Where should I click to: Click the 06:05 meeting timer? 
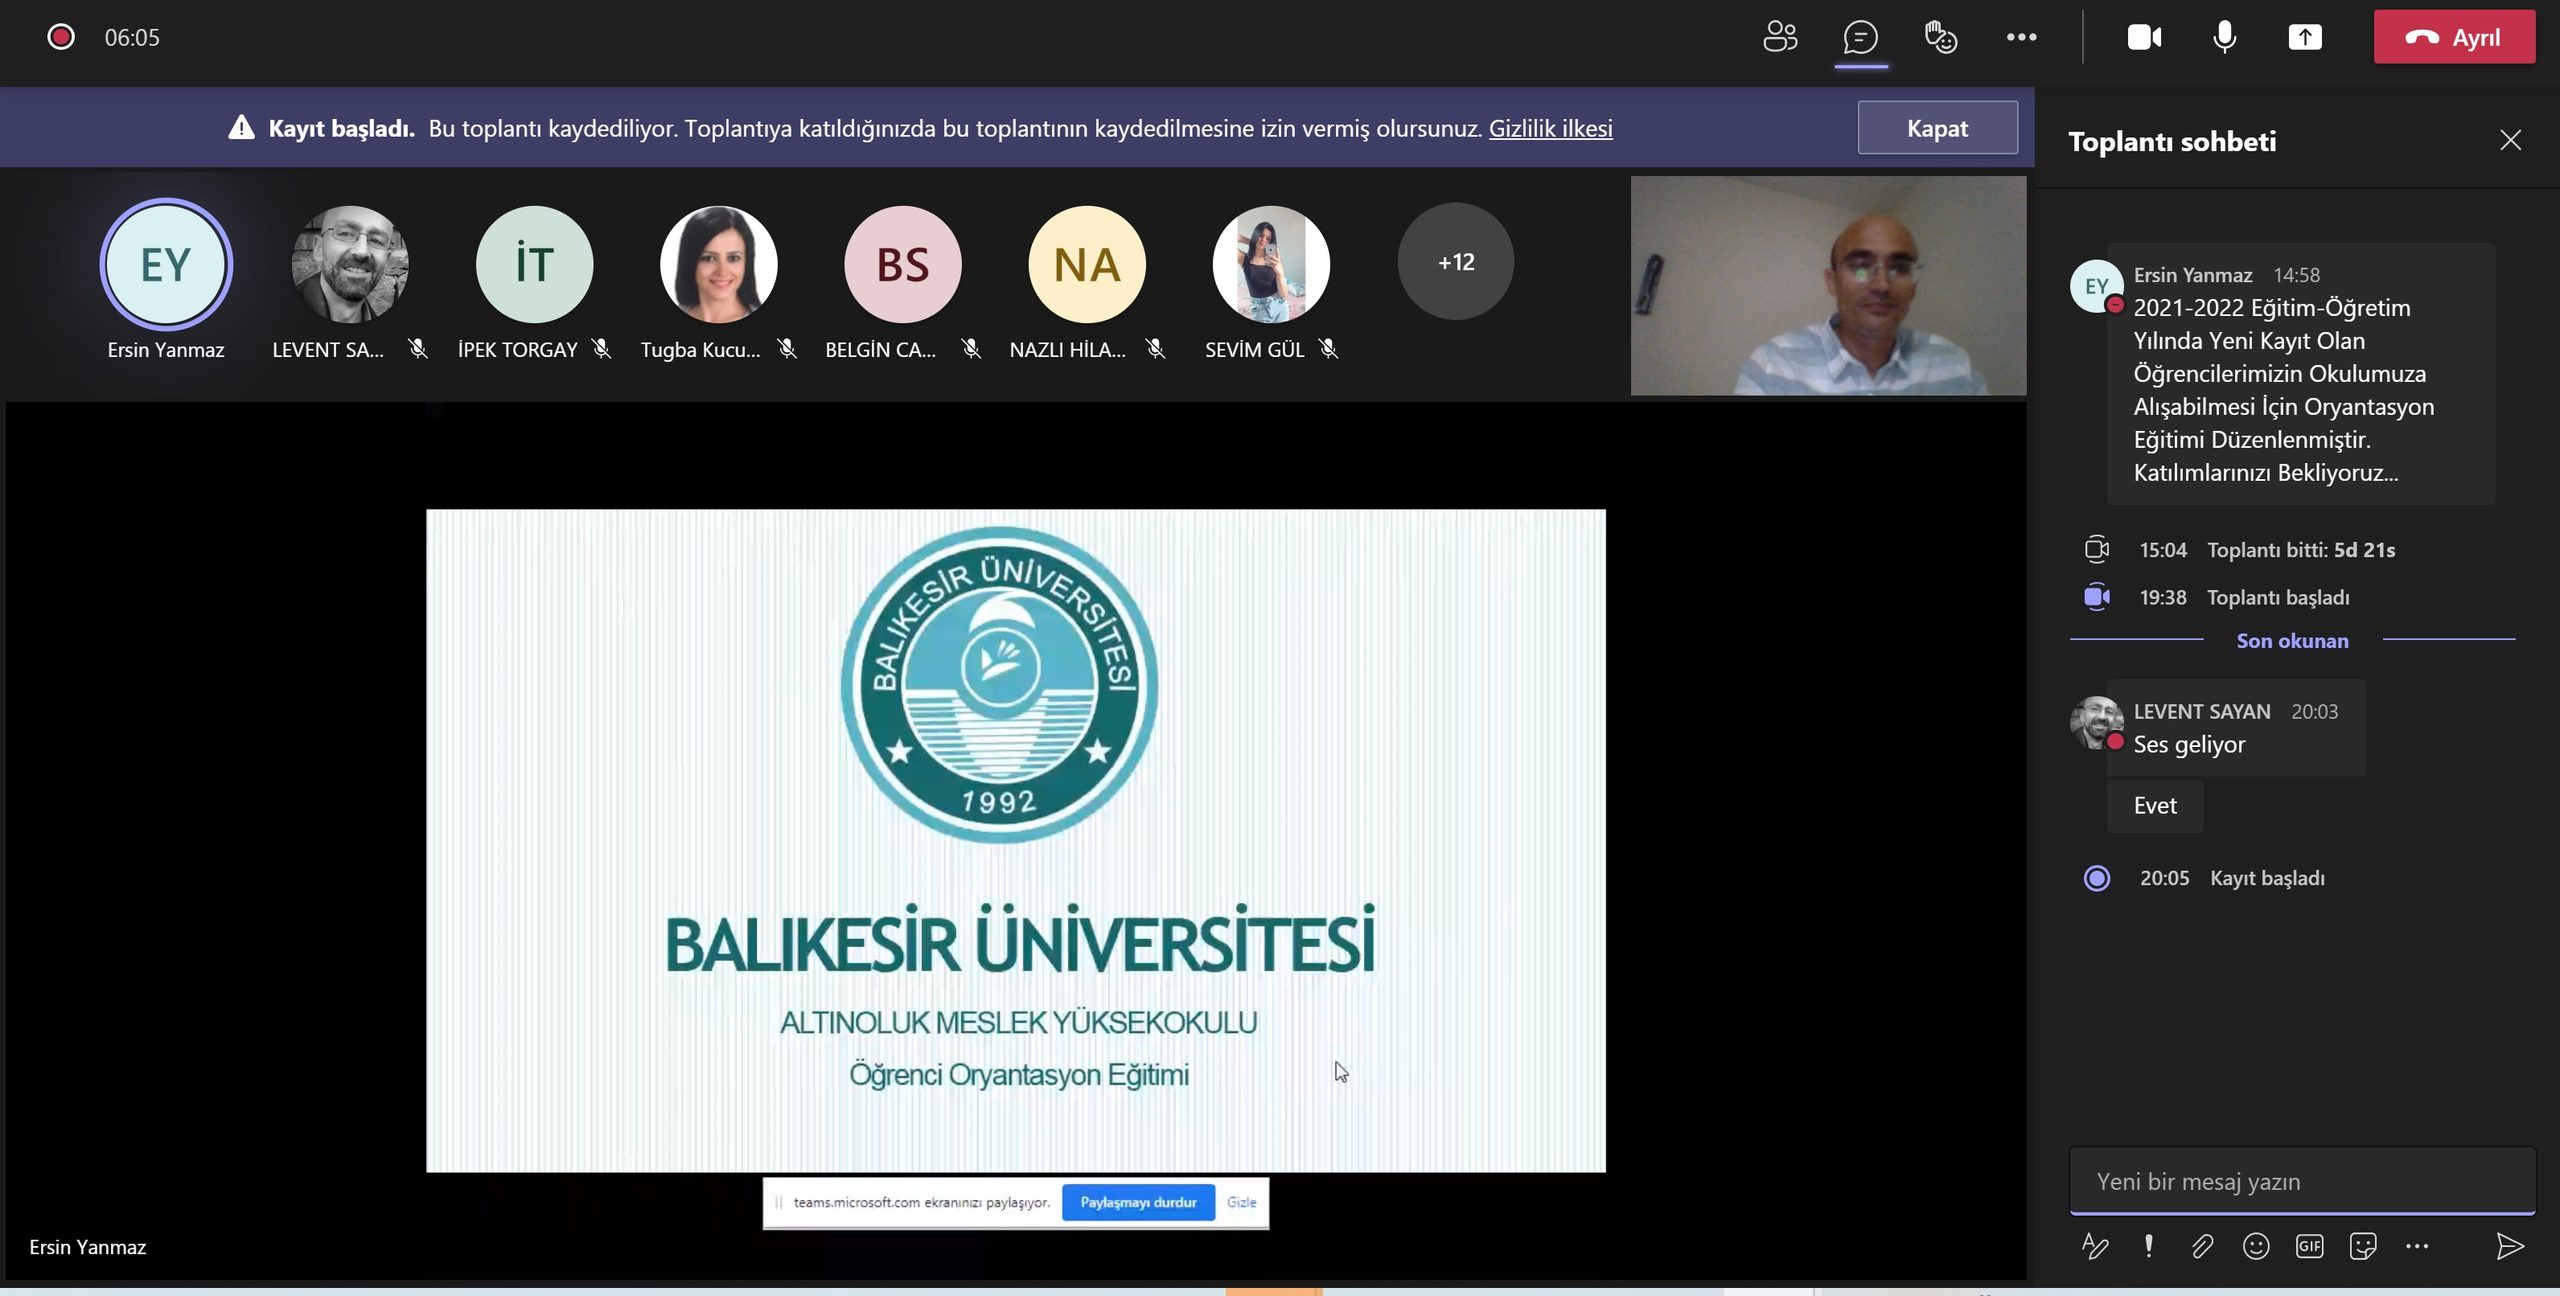click(132, 37)
